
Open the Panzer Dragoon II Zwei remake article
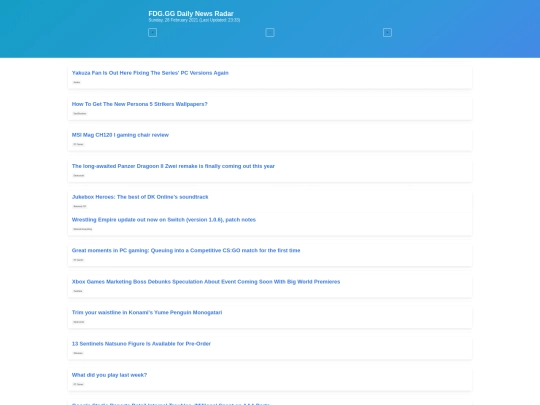pos(173,166)
